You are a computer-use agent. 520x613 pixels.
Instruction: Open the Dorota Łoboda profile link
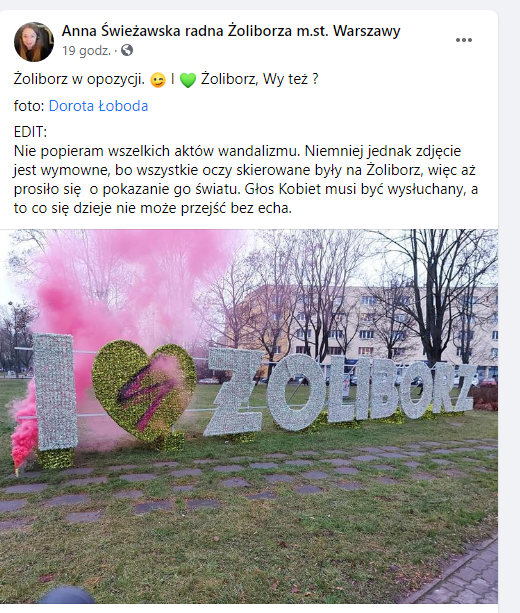tap(98, 106)
